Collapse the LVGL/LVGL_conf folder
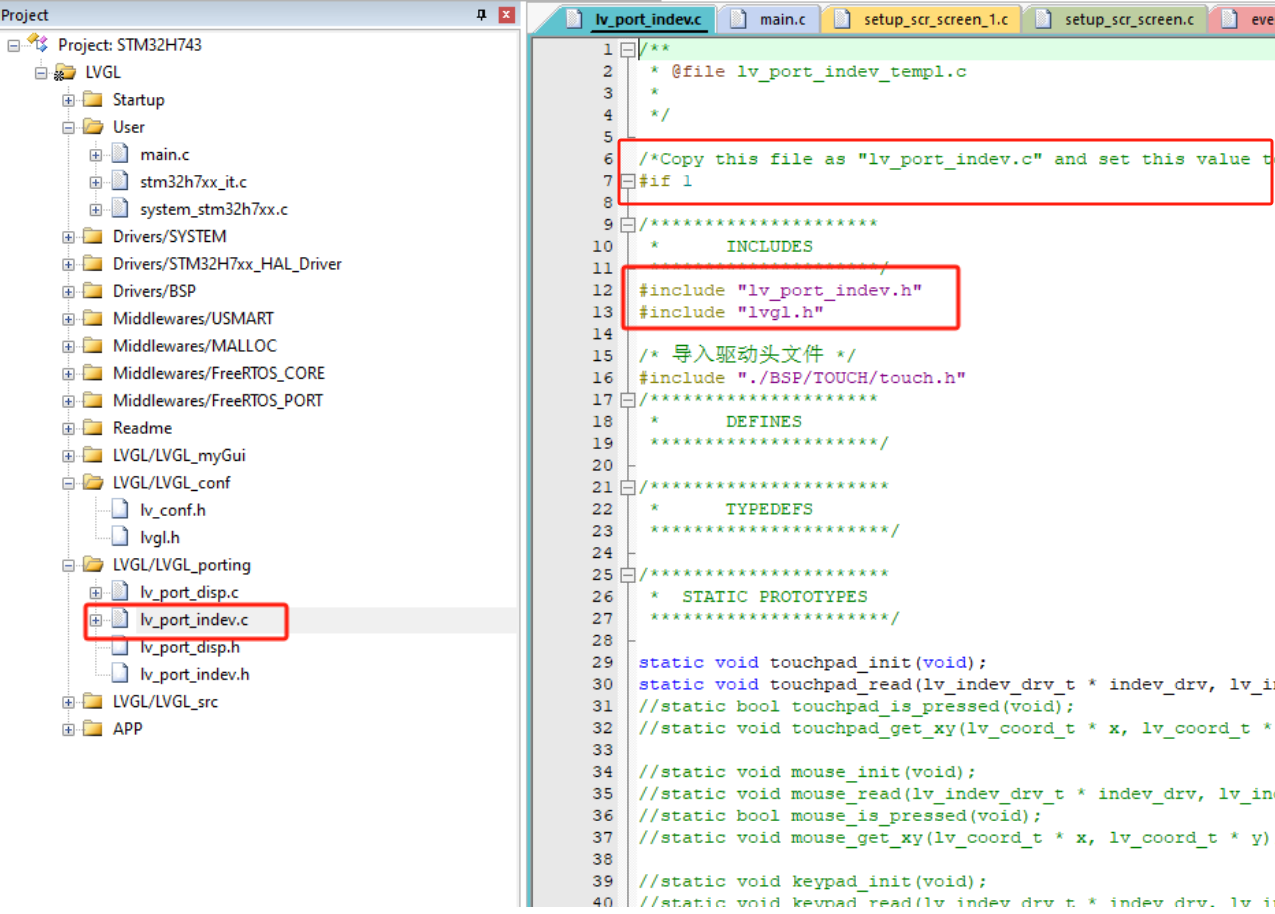 (68, 483)
